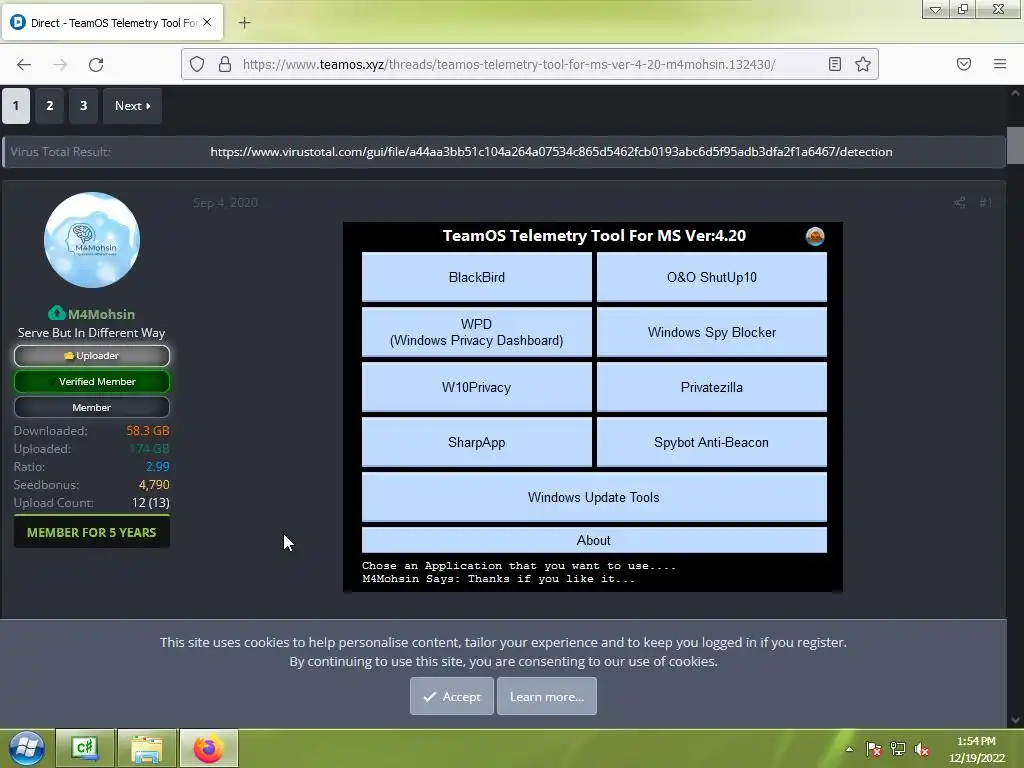Click the Verified Member badge
Screen dimensions: 1024x768
click(91, 381)
